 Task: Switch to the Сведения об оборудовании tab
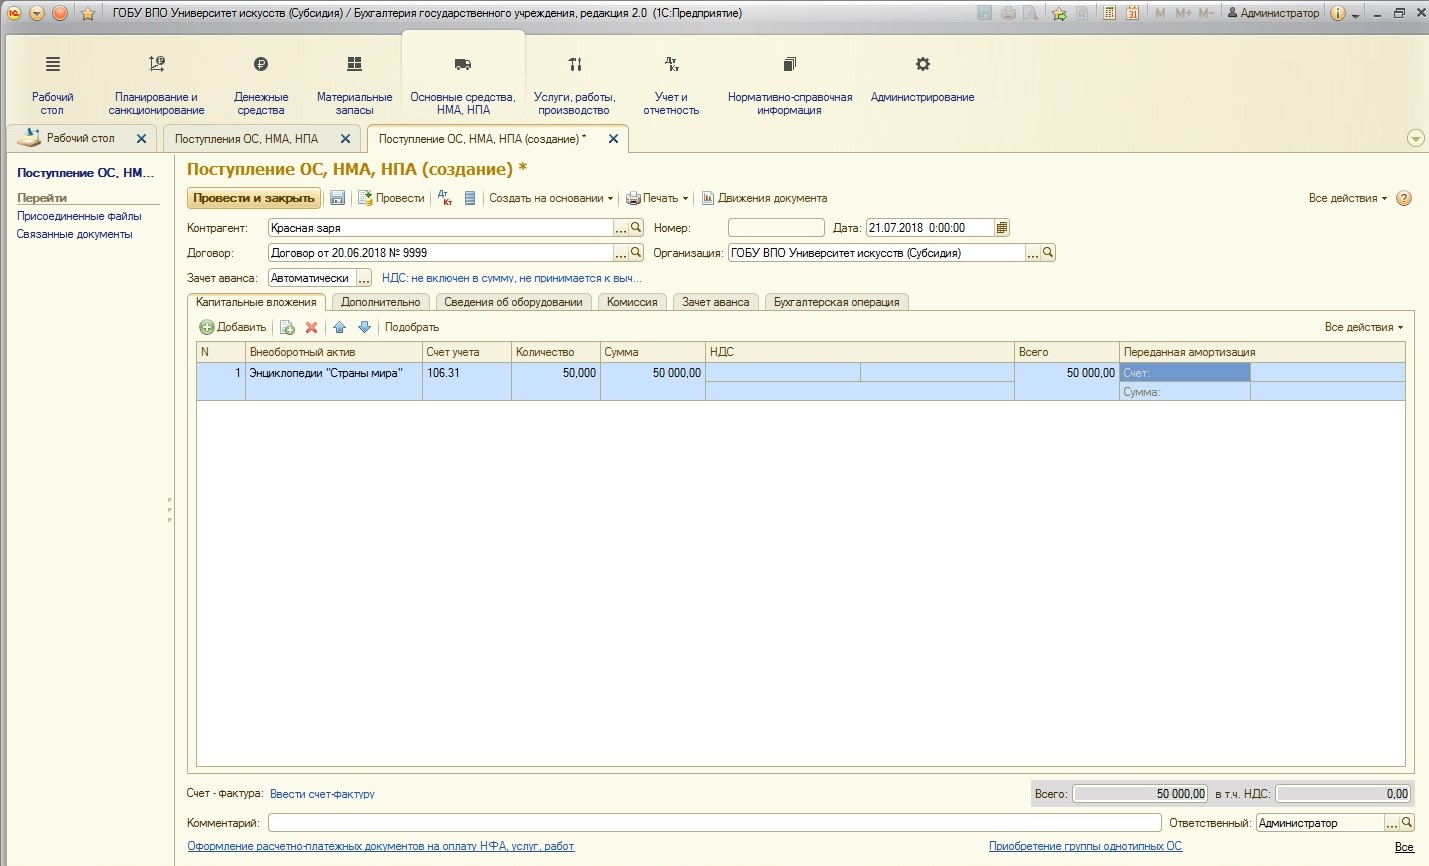513,302
